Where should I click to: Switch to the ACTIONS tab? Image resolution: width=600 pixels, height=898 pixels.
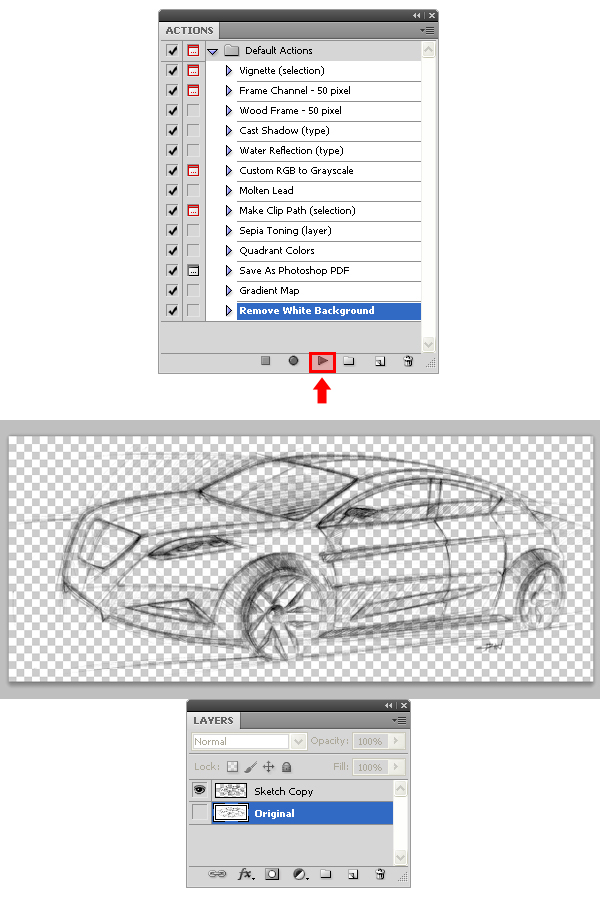coord(190,30)
